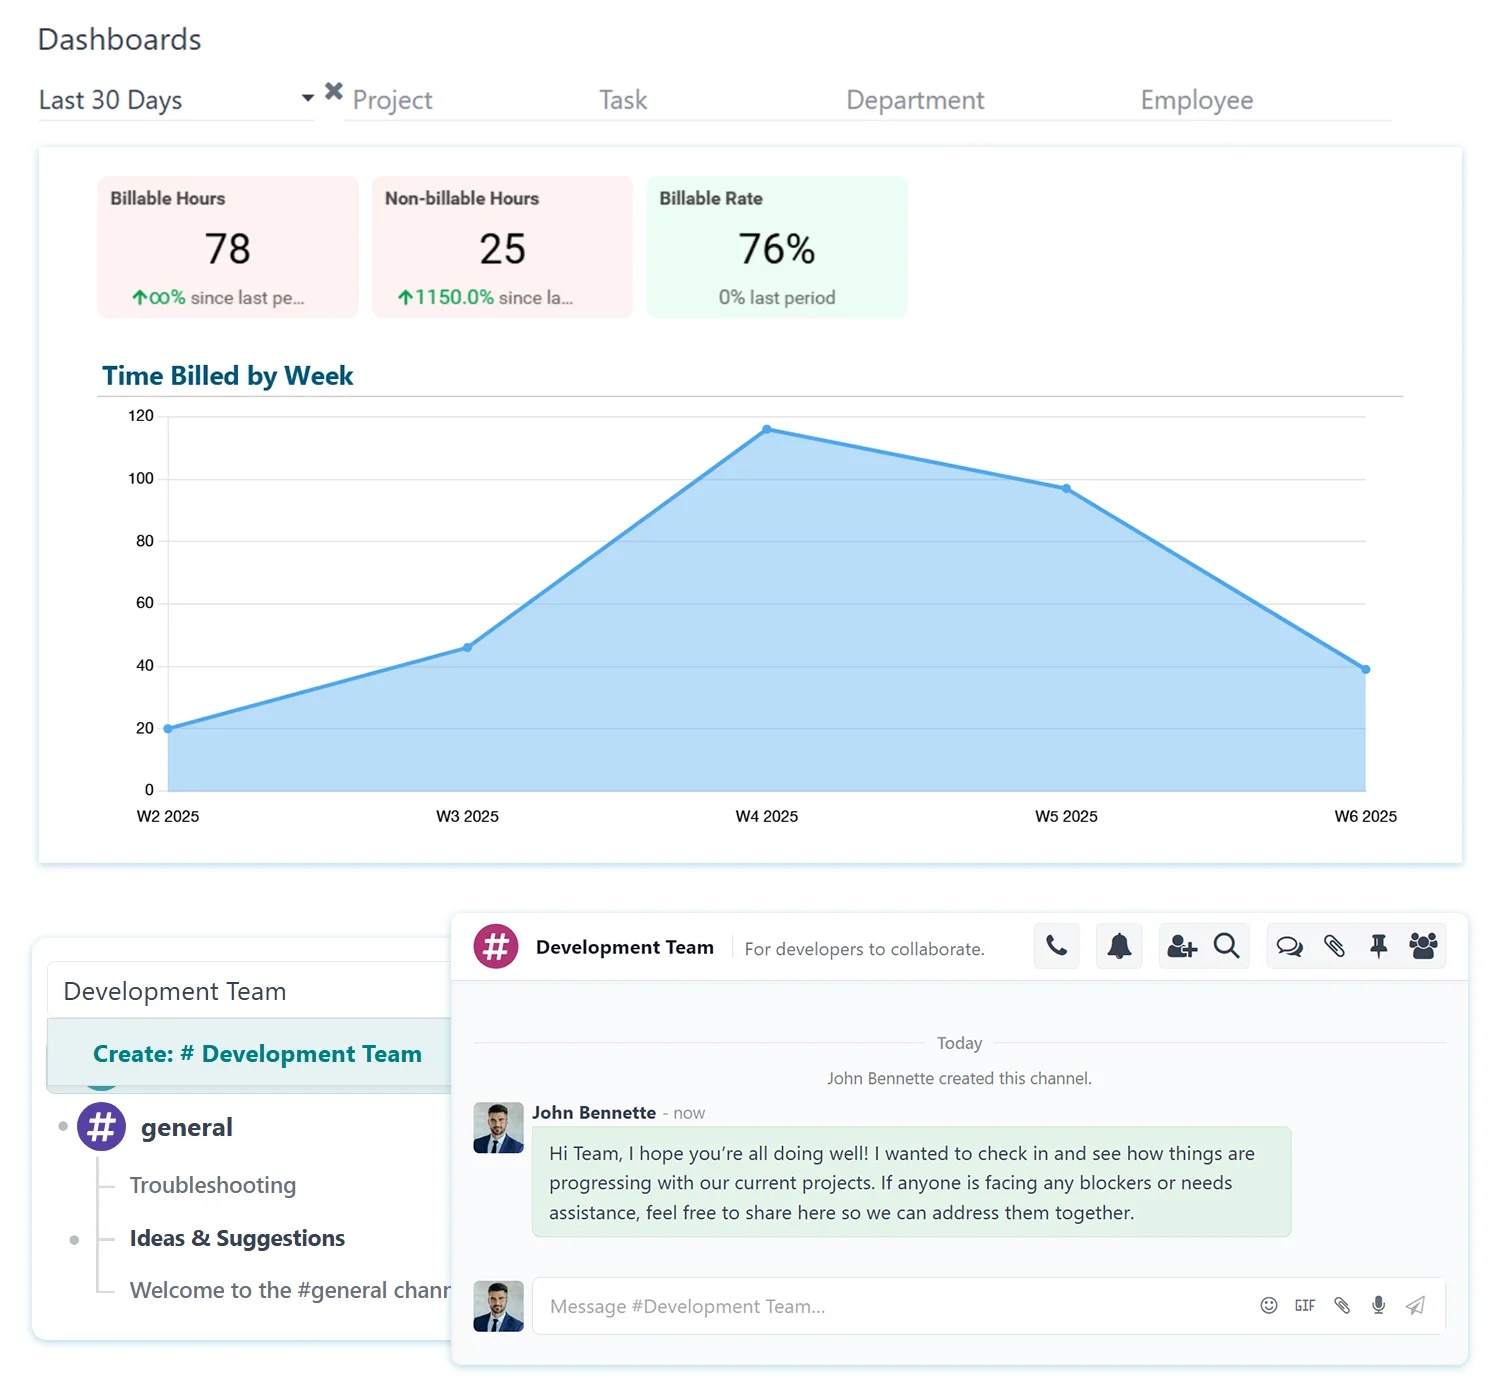Show attachments paperclip icon in header
Screen dimensions: 1500x1400
click(1334, 946)
